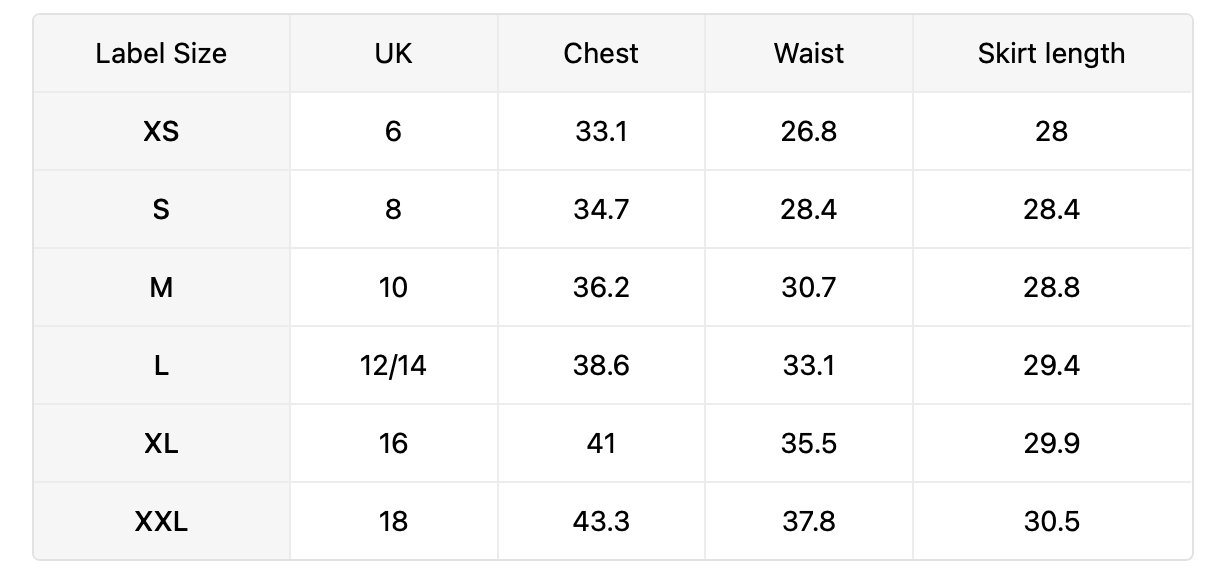Screen dimensions: 1226x588
Task: Select the 41 chest value for XL
Action: [601, 443]
